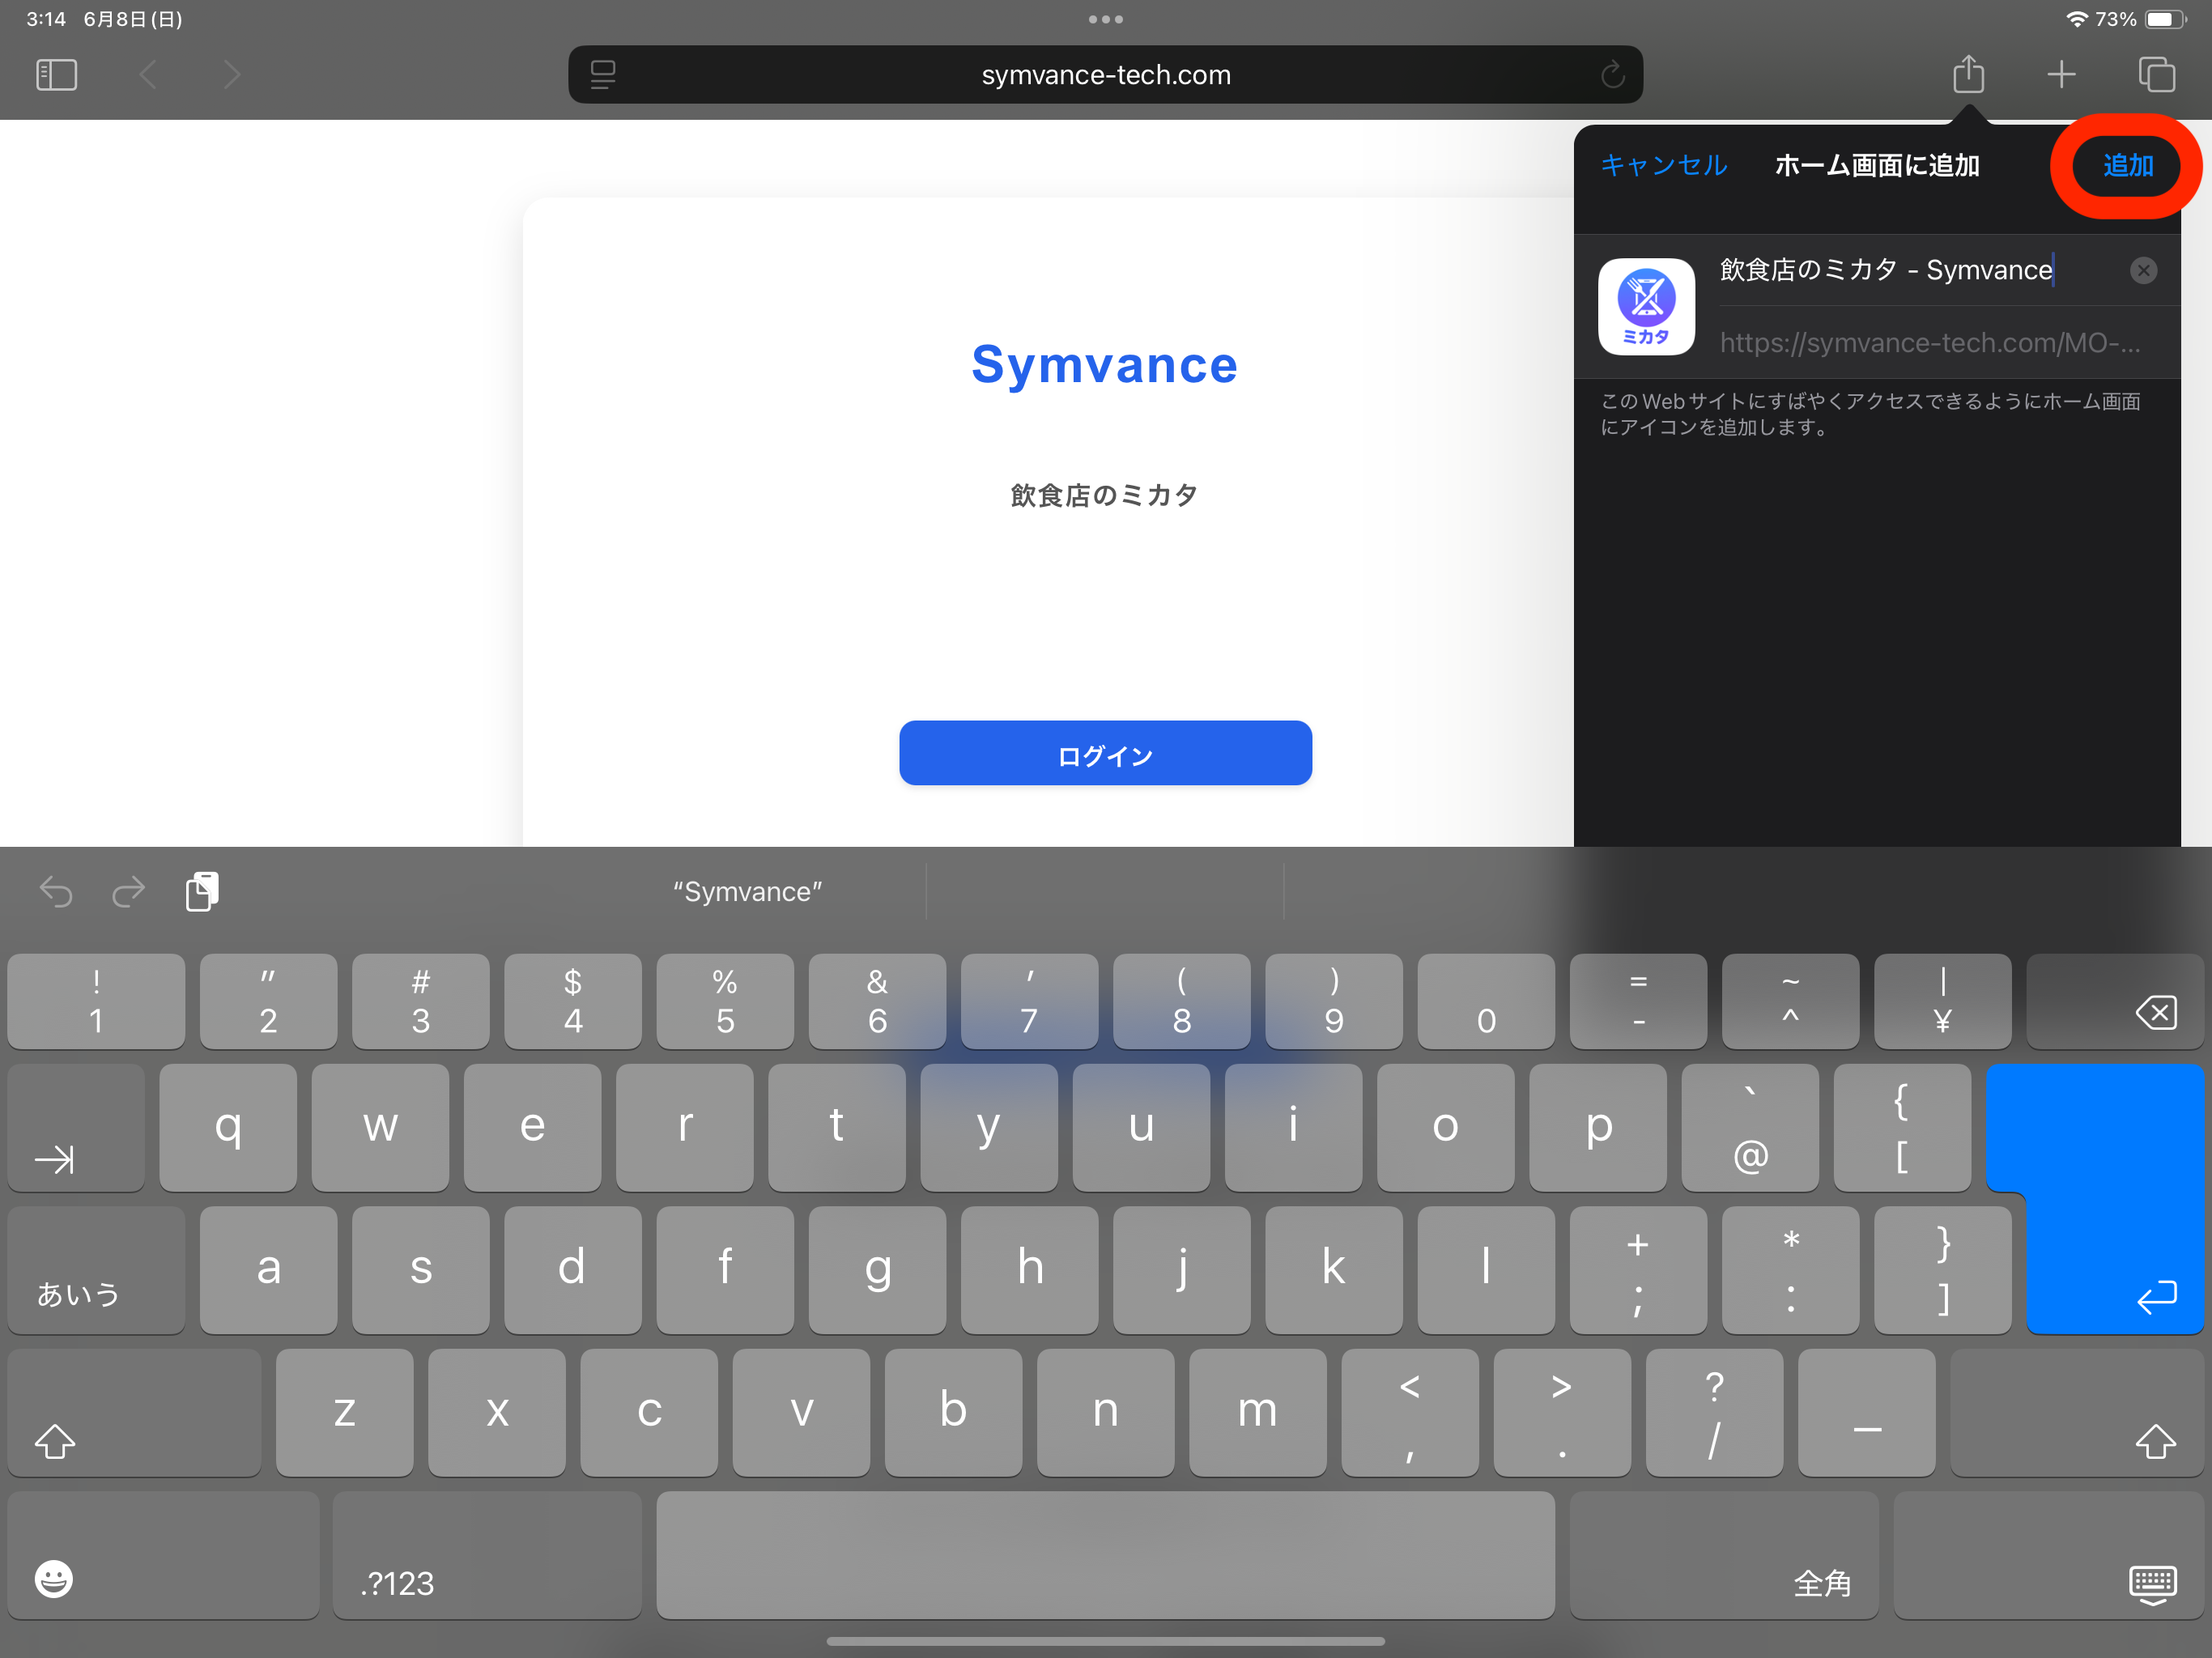Tap the space bar
The width and height of the screenshot is (2212, 1658).
pos(1105,1555)
